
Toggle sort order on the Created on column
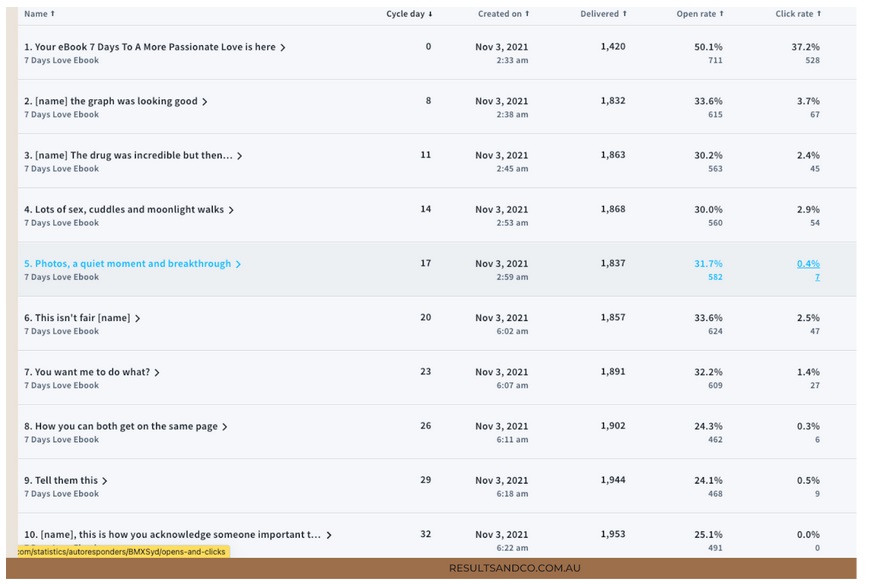tap(529, 14)
